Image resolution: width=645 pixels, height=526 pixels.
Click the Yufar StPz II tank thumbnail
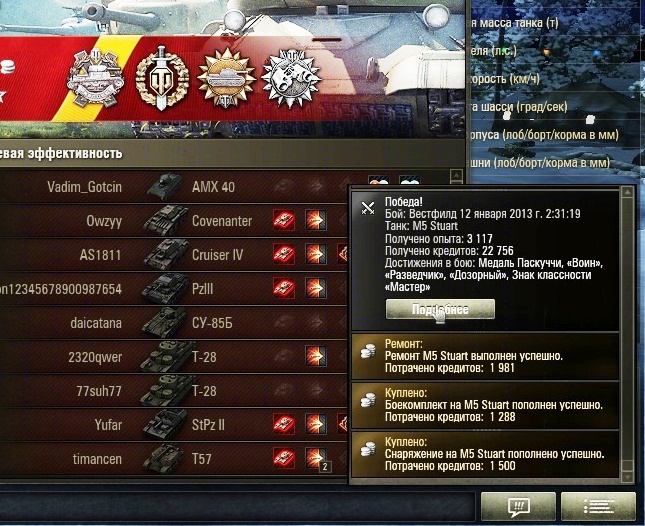point(167,424)
